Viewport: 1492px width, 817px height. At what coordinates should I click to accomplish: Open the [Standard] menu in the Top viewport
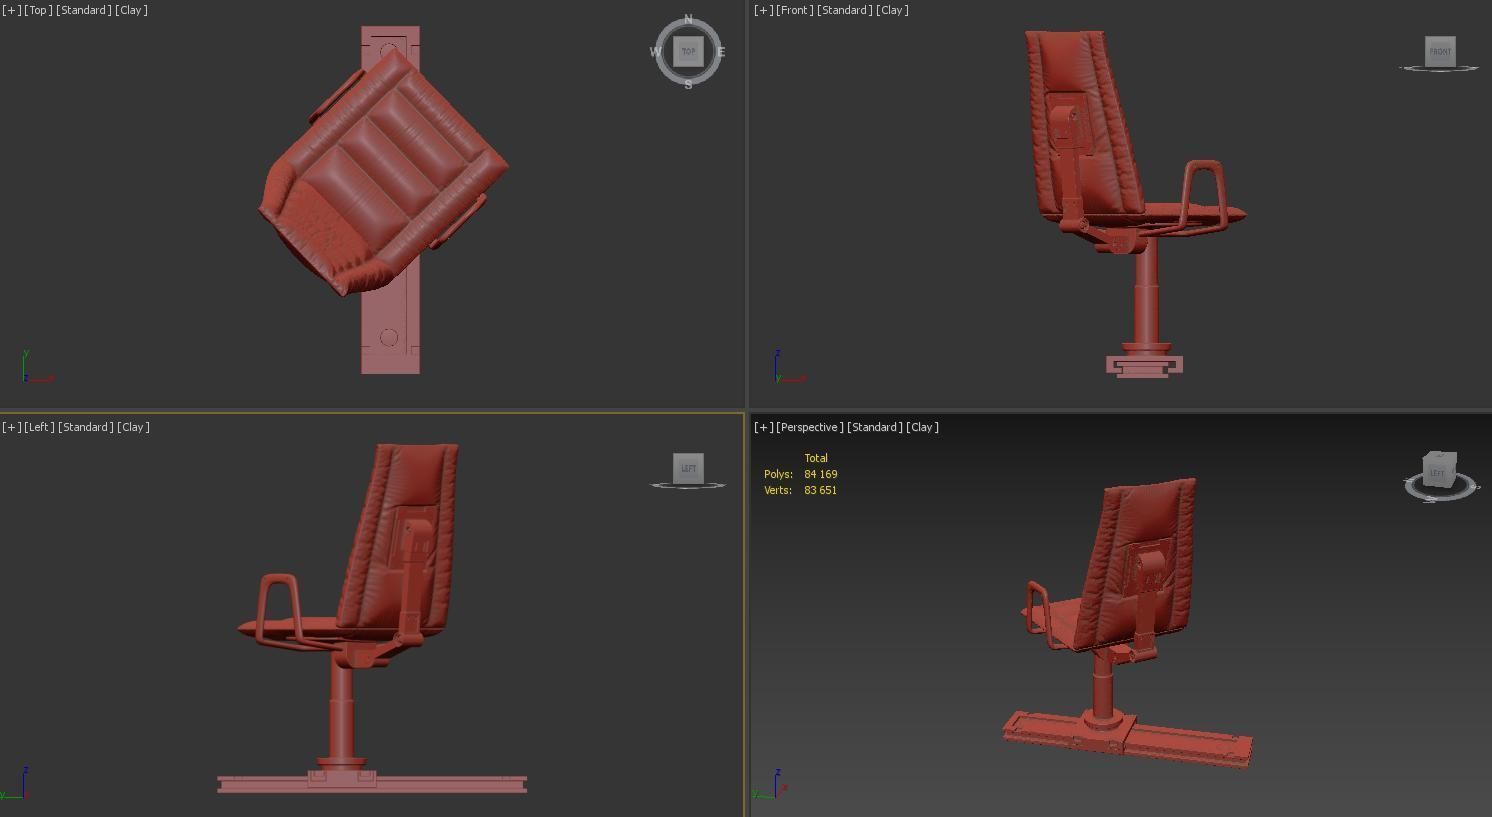click(84, 10)
